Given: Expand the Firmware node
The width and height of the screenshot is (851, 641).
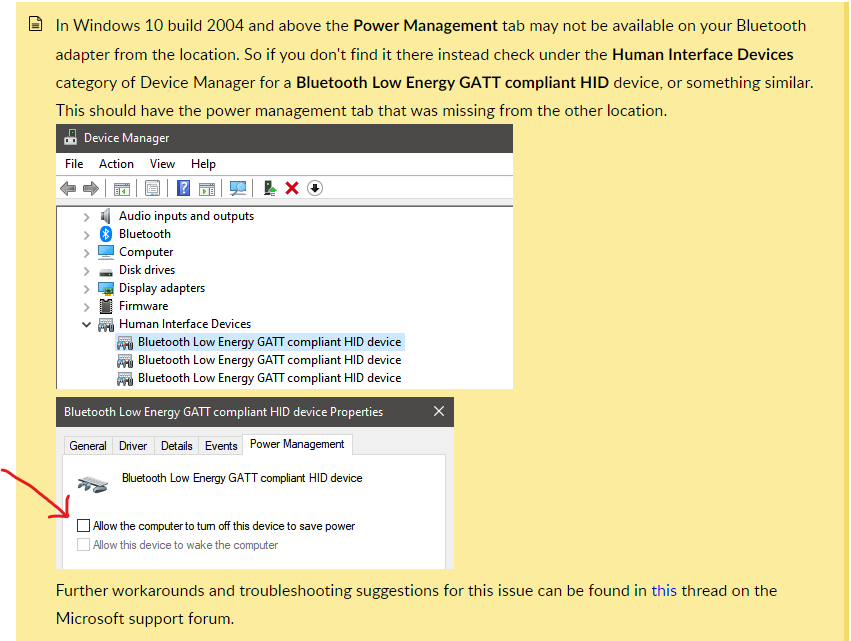Looking at the screenshot, I should tap(86, 306).
